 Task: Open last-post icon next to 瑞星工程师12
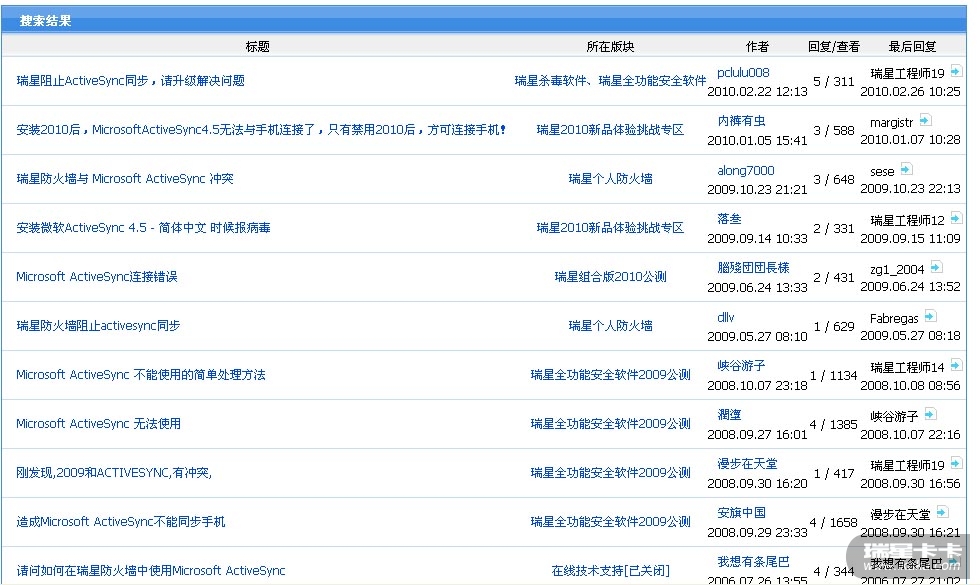point(956,218)
